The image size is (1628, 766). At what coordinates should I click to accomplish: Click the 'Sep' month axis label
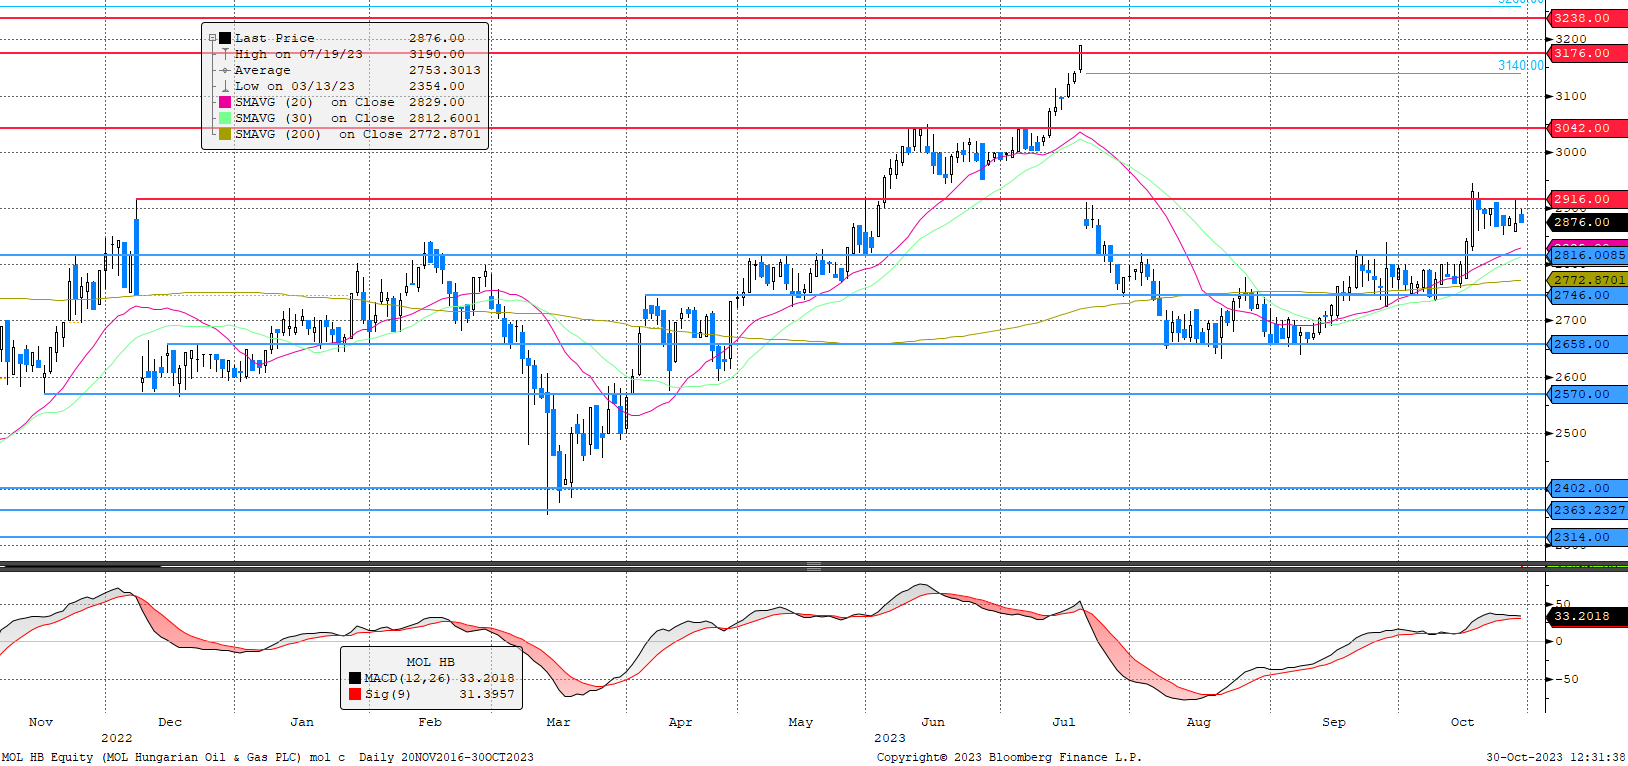[x=1334, y=722]
